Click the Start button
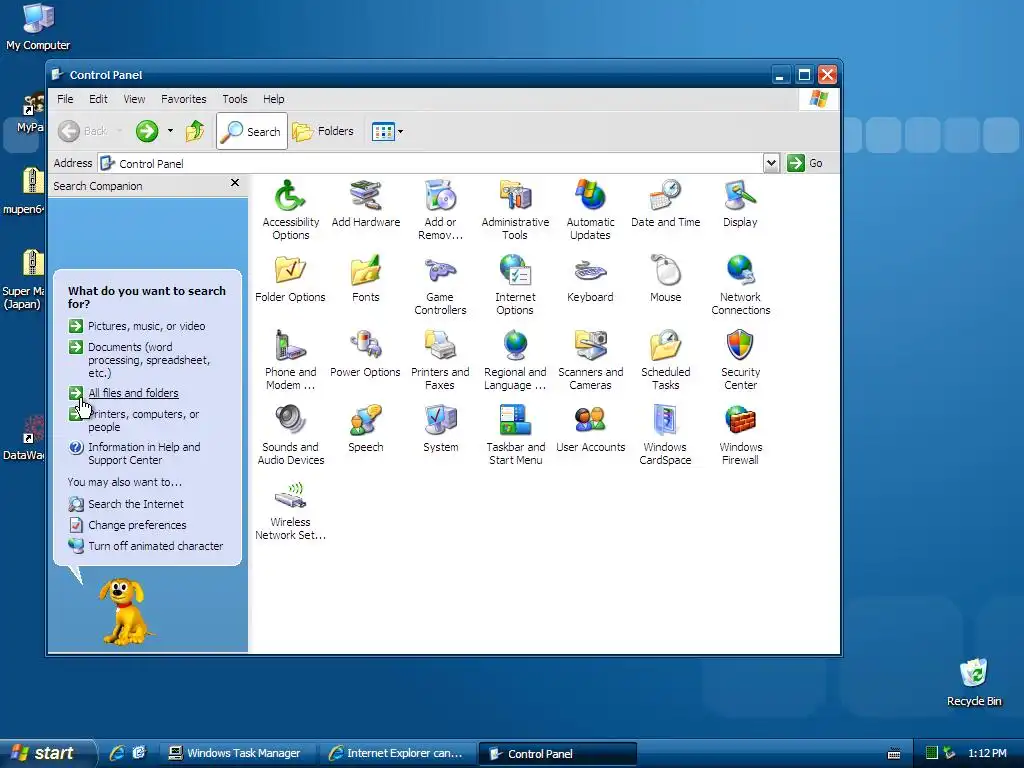1024x768 pixels. [x=46, y=753]
